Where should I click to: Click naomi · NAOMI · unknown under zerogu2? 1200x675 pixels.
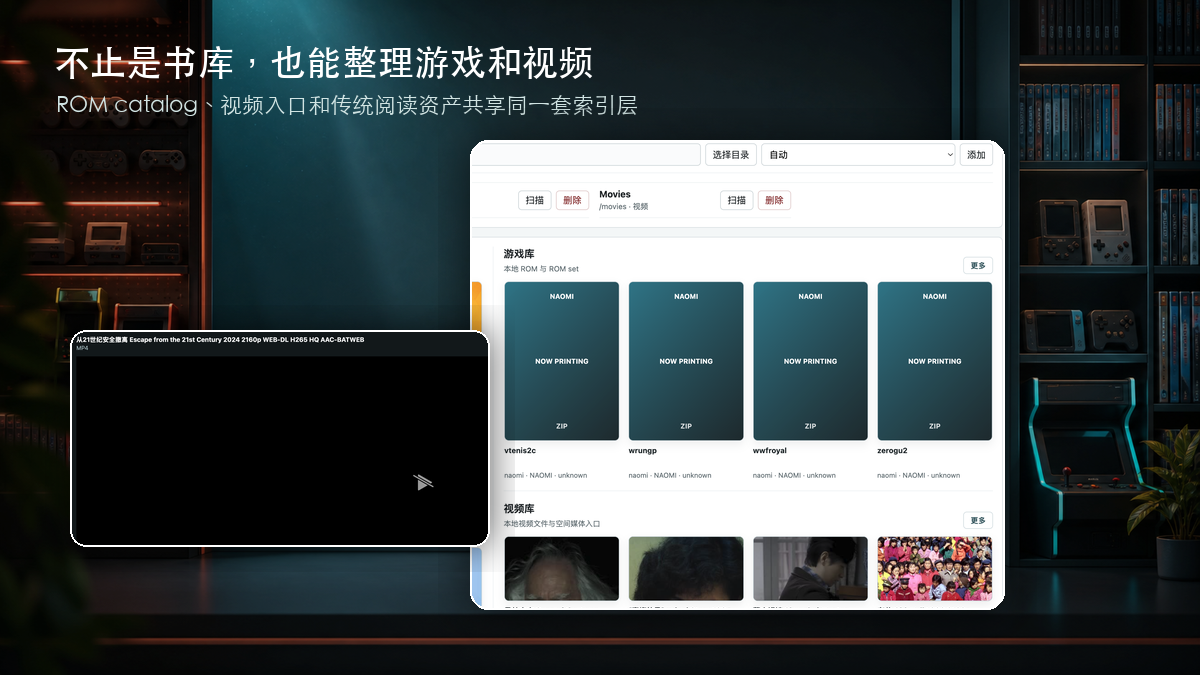919,476
